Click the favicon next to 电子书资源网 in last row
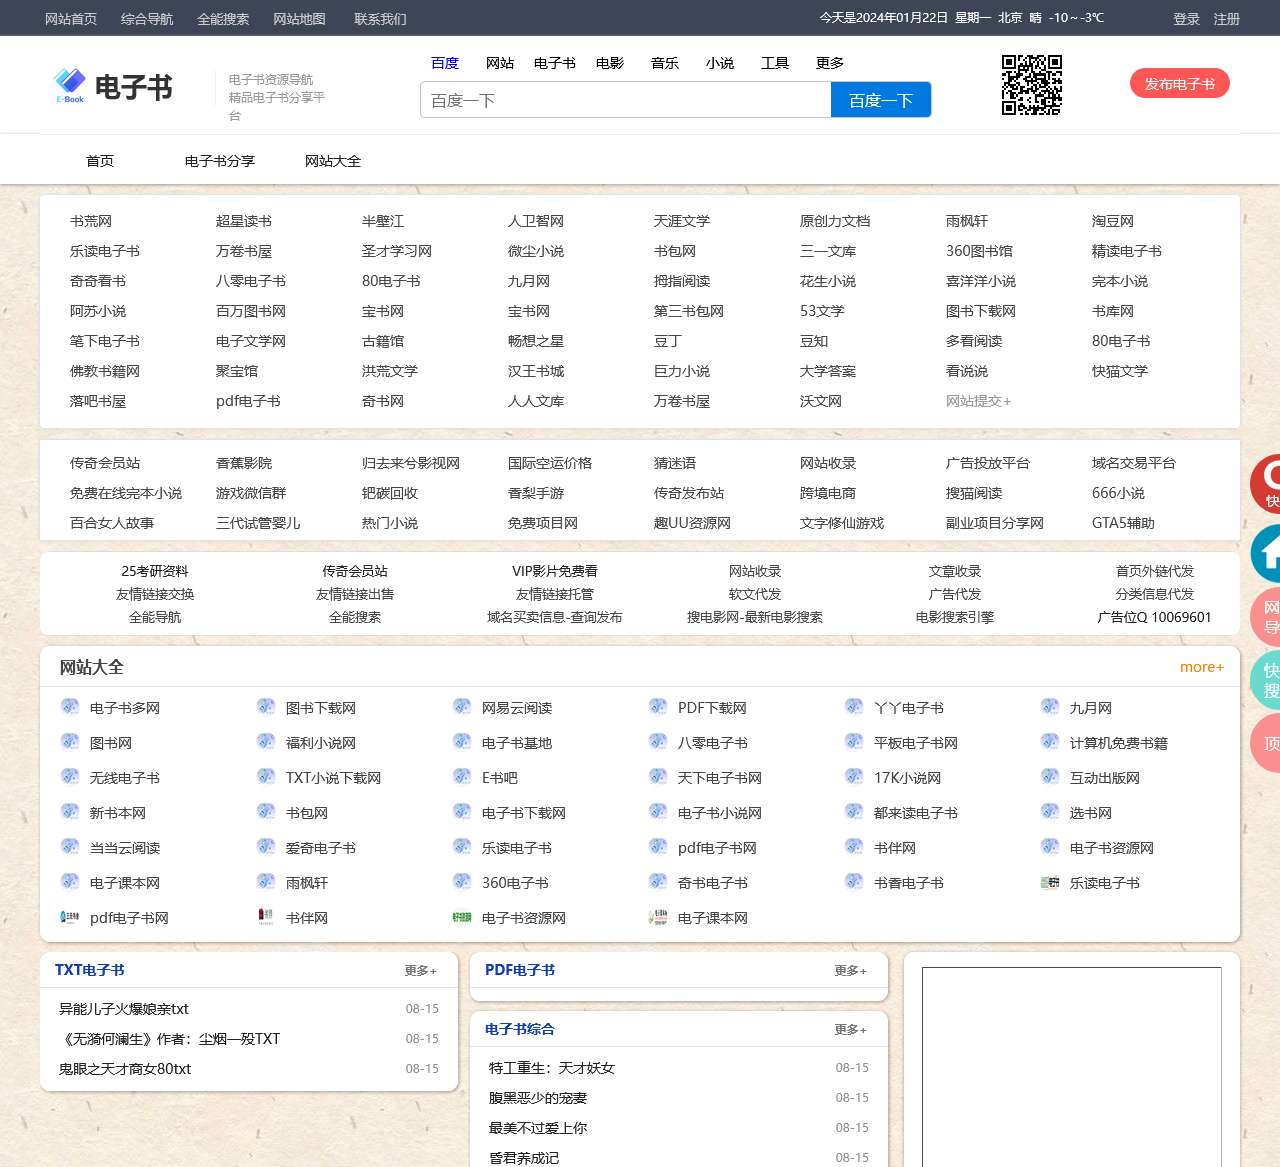 (x=462, y=917)
